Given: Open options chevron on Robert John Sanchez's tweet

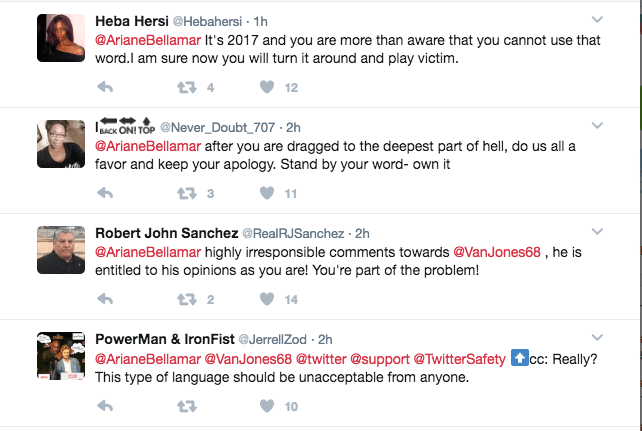Looking at the screenshot, I should [597, 232].
